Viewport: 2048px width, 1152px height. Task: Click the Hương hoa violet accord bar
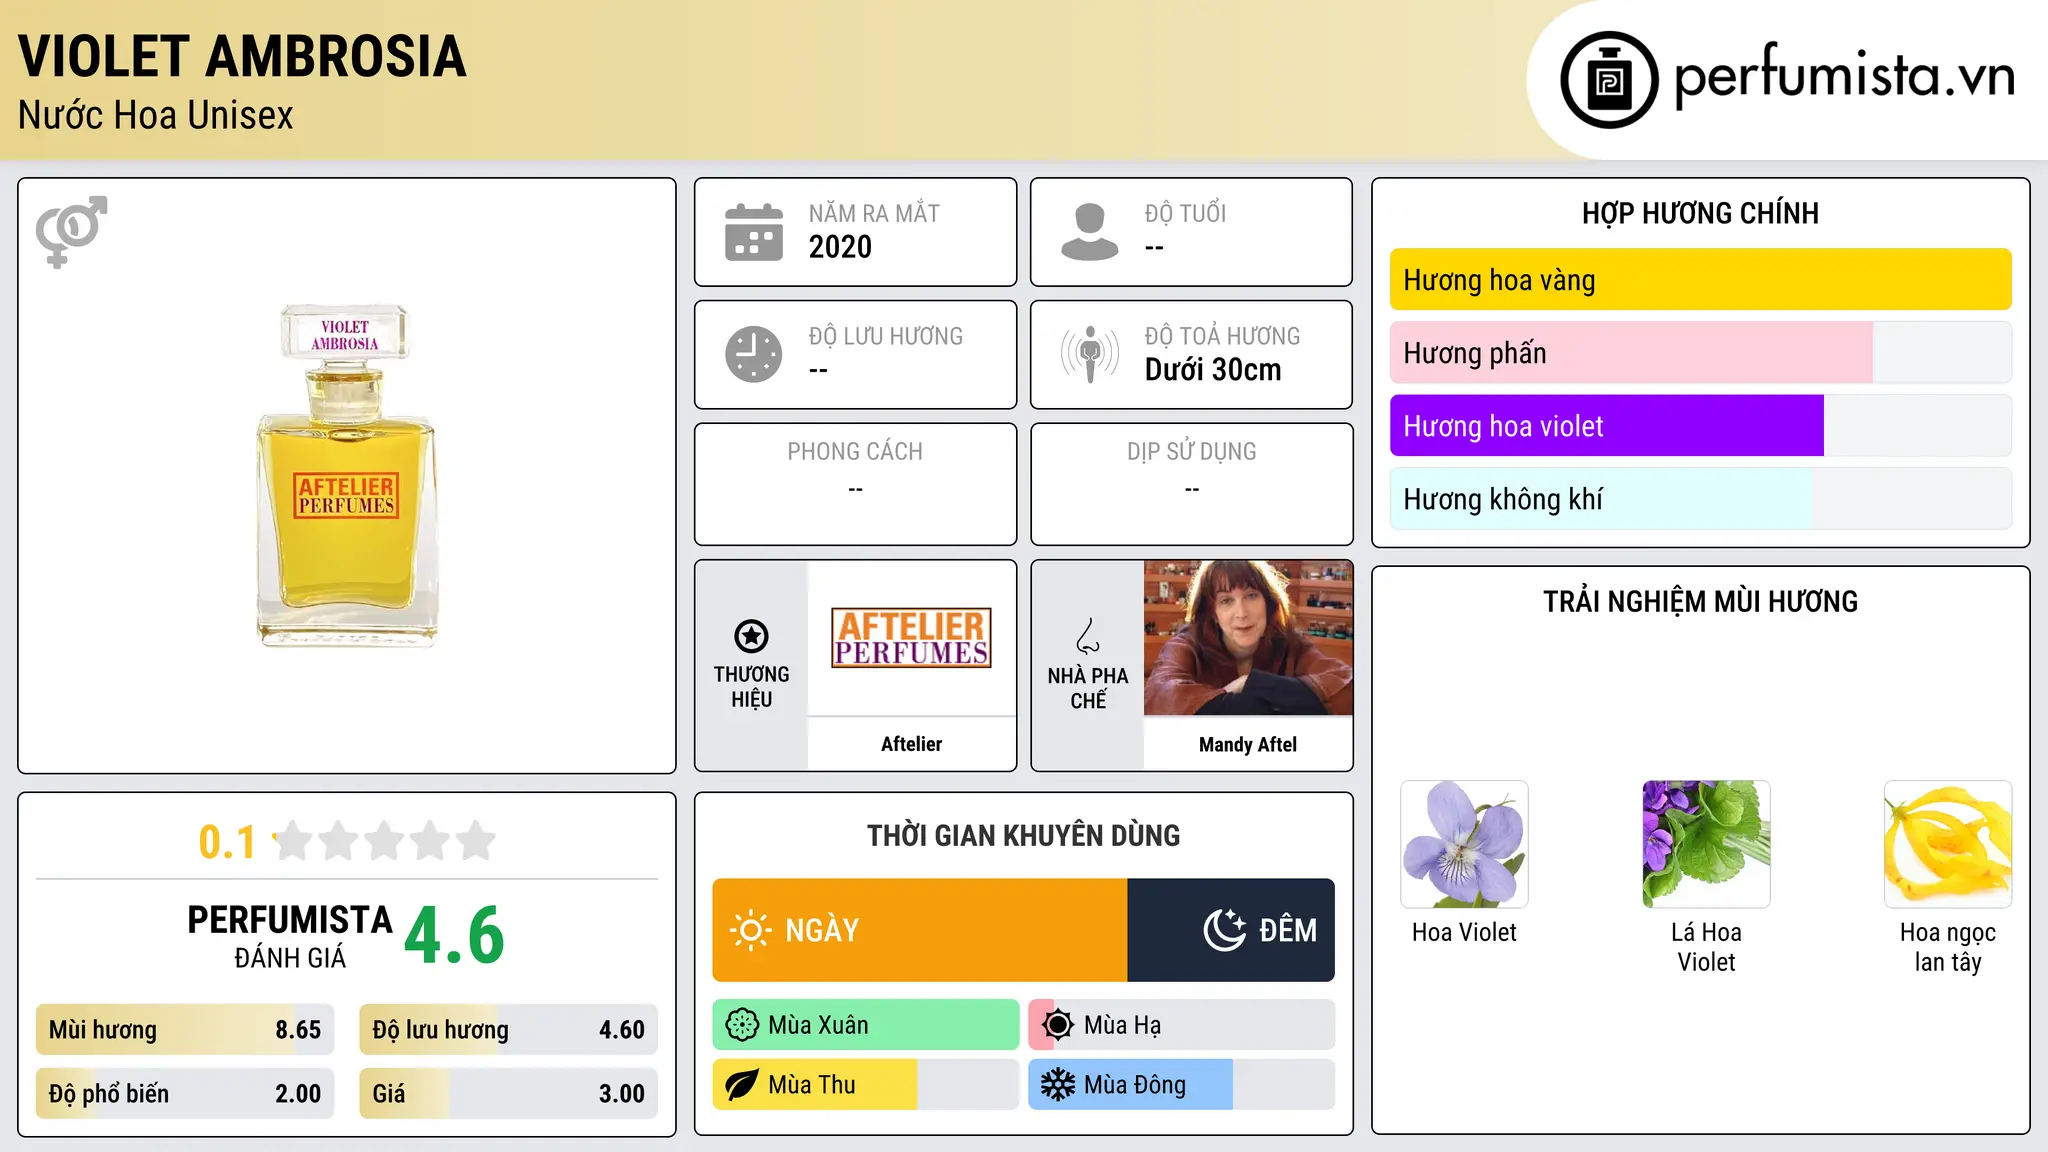[1701, 426]
